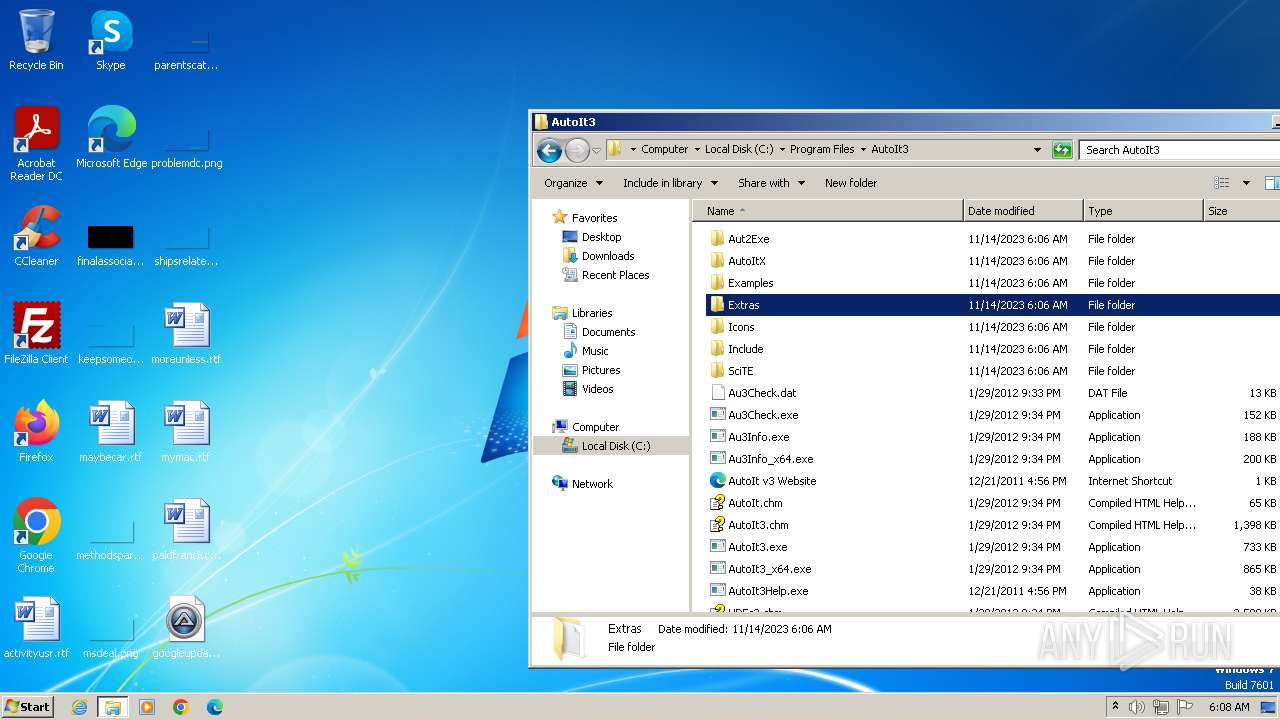Select the Examples folder

point(750,283)
